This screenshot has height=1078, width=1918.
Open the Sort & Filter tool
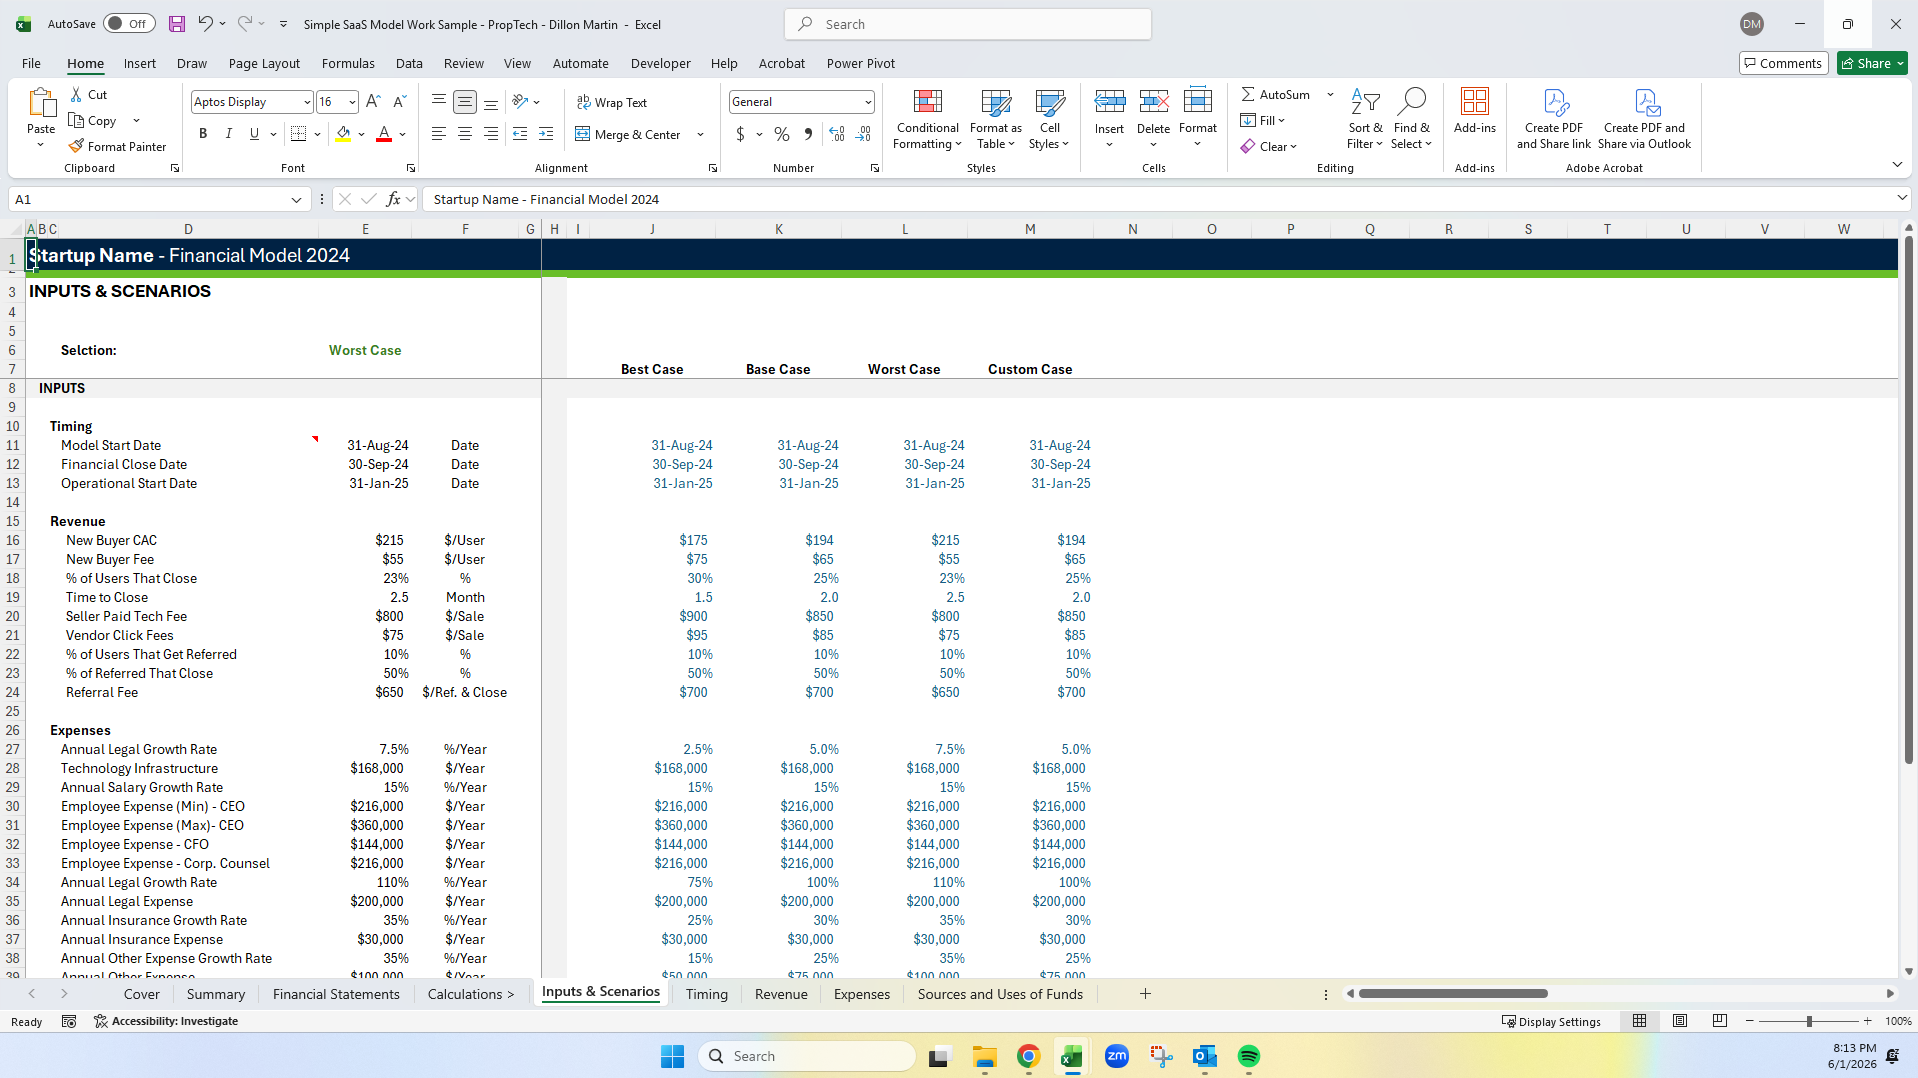tap(1365, 120)
